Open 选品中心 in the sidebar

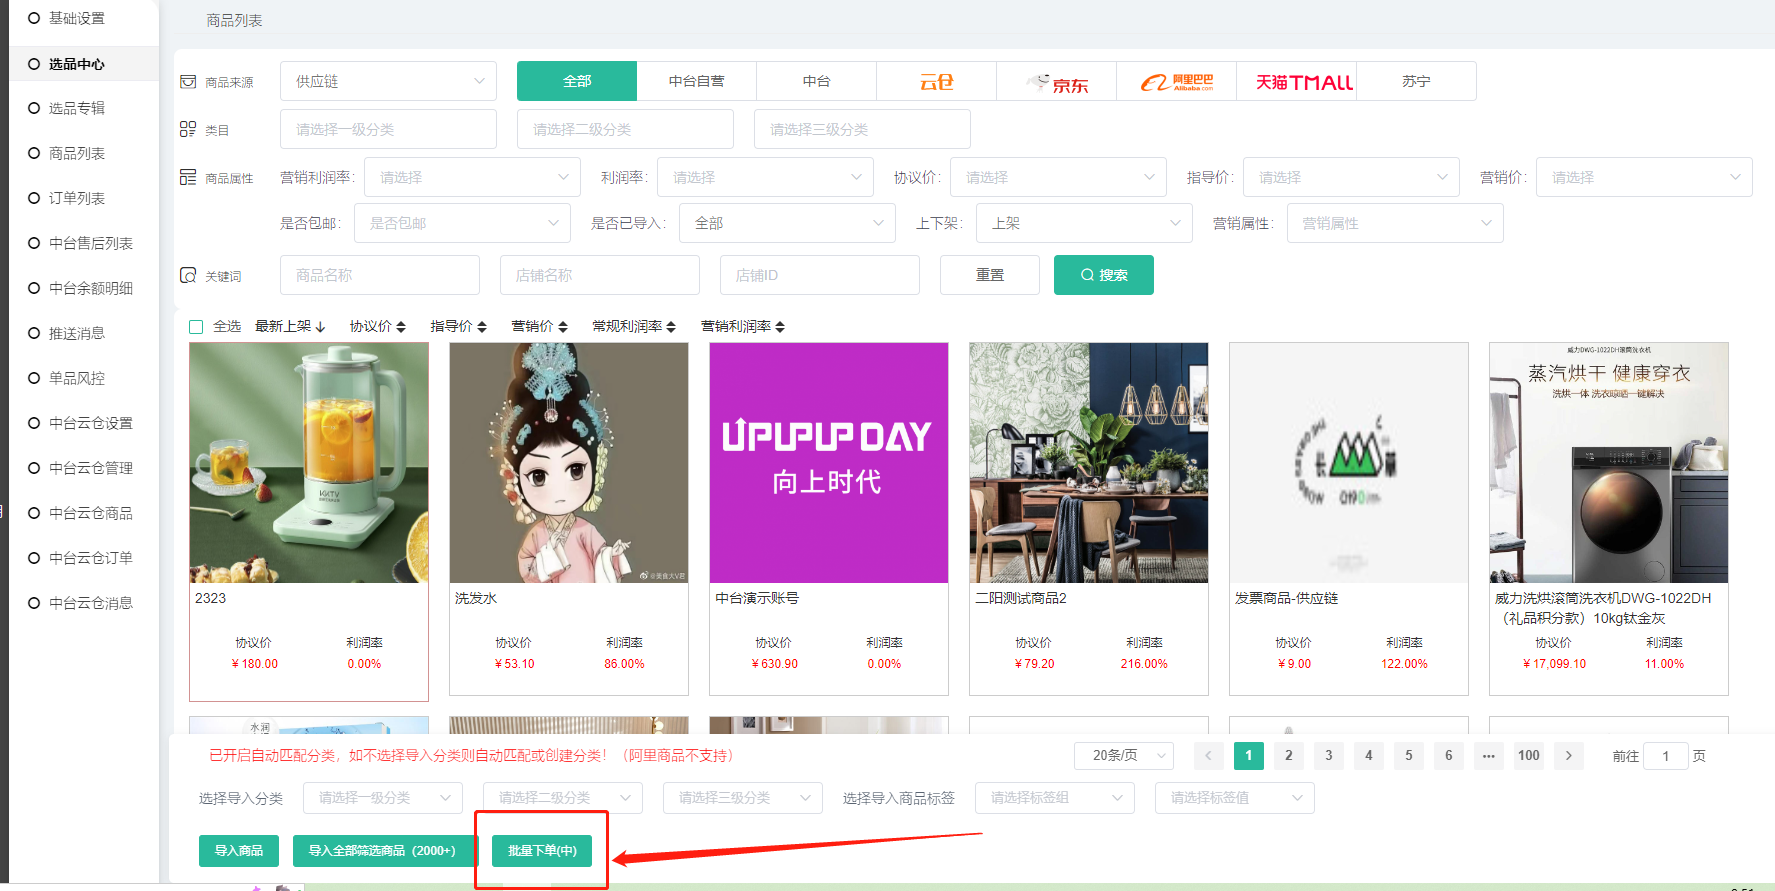coord(77,64)
